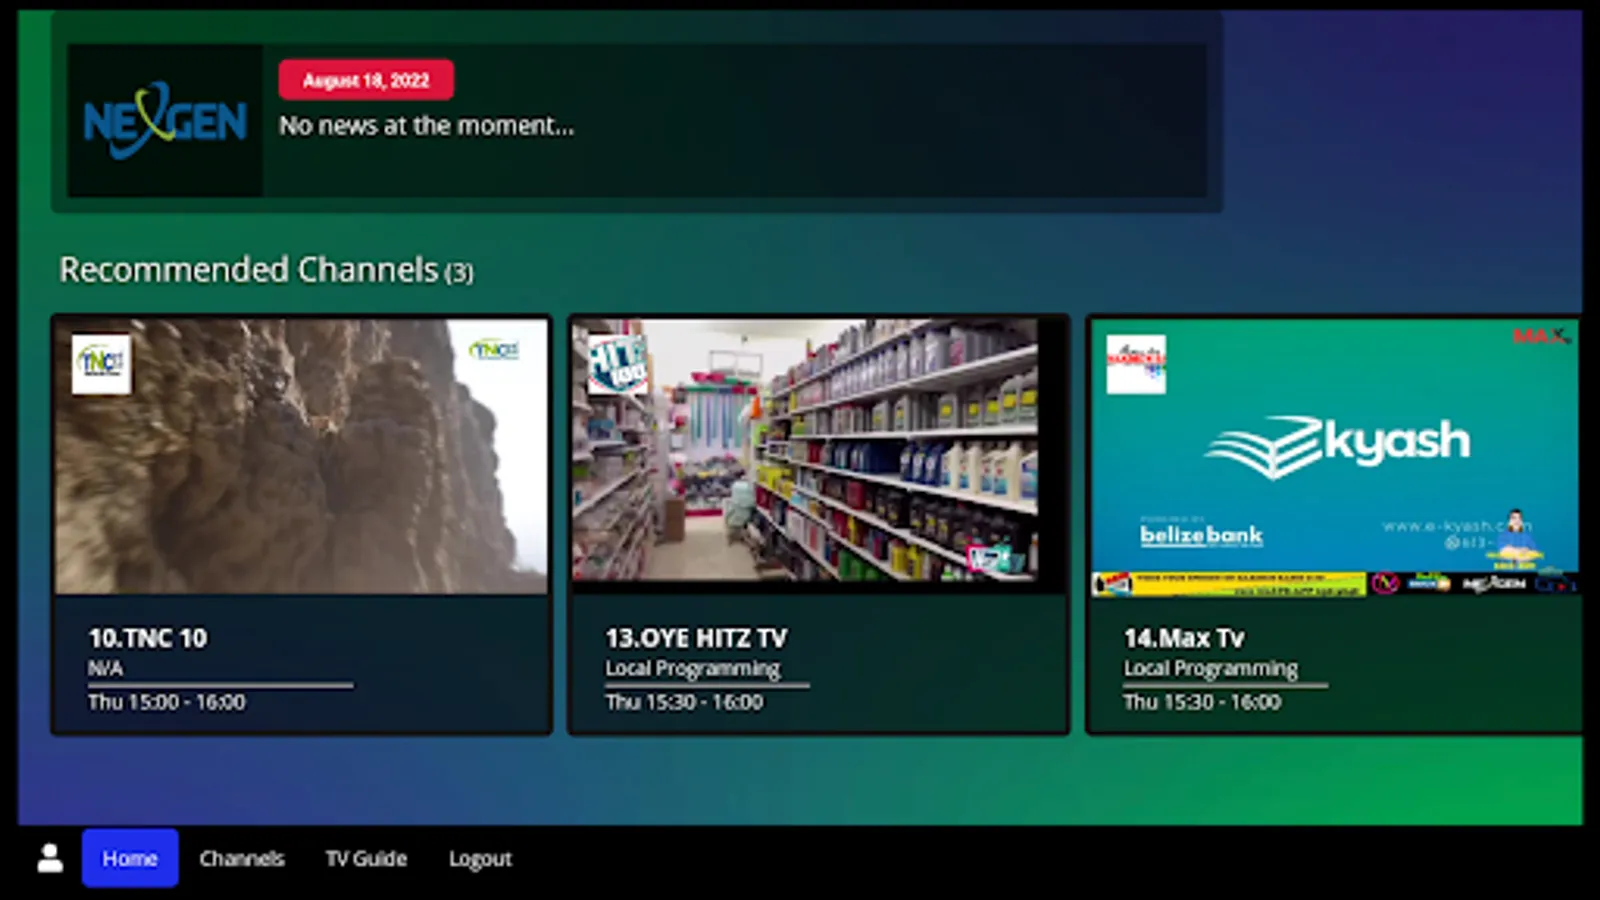Click the user profile icon
The height and width of the screenshot is (900, 1600).
tap(50, 858)
